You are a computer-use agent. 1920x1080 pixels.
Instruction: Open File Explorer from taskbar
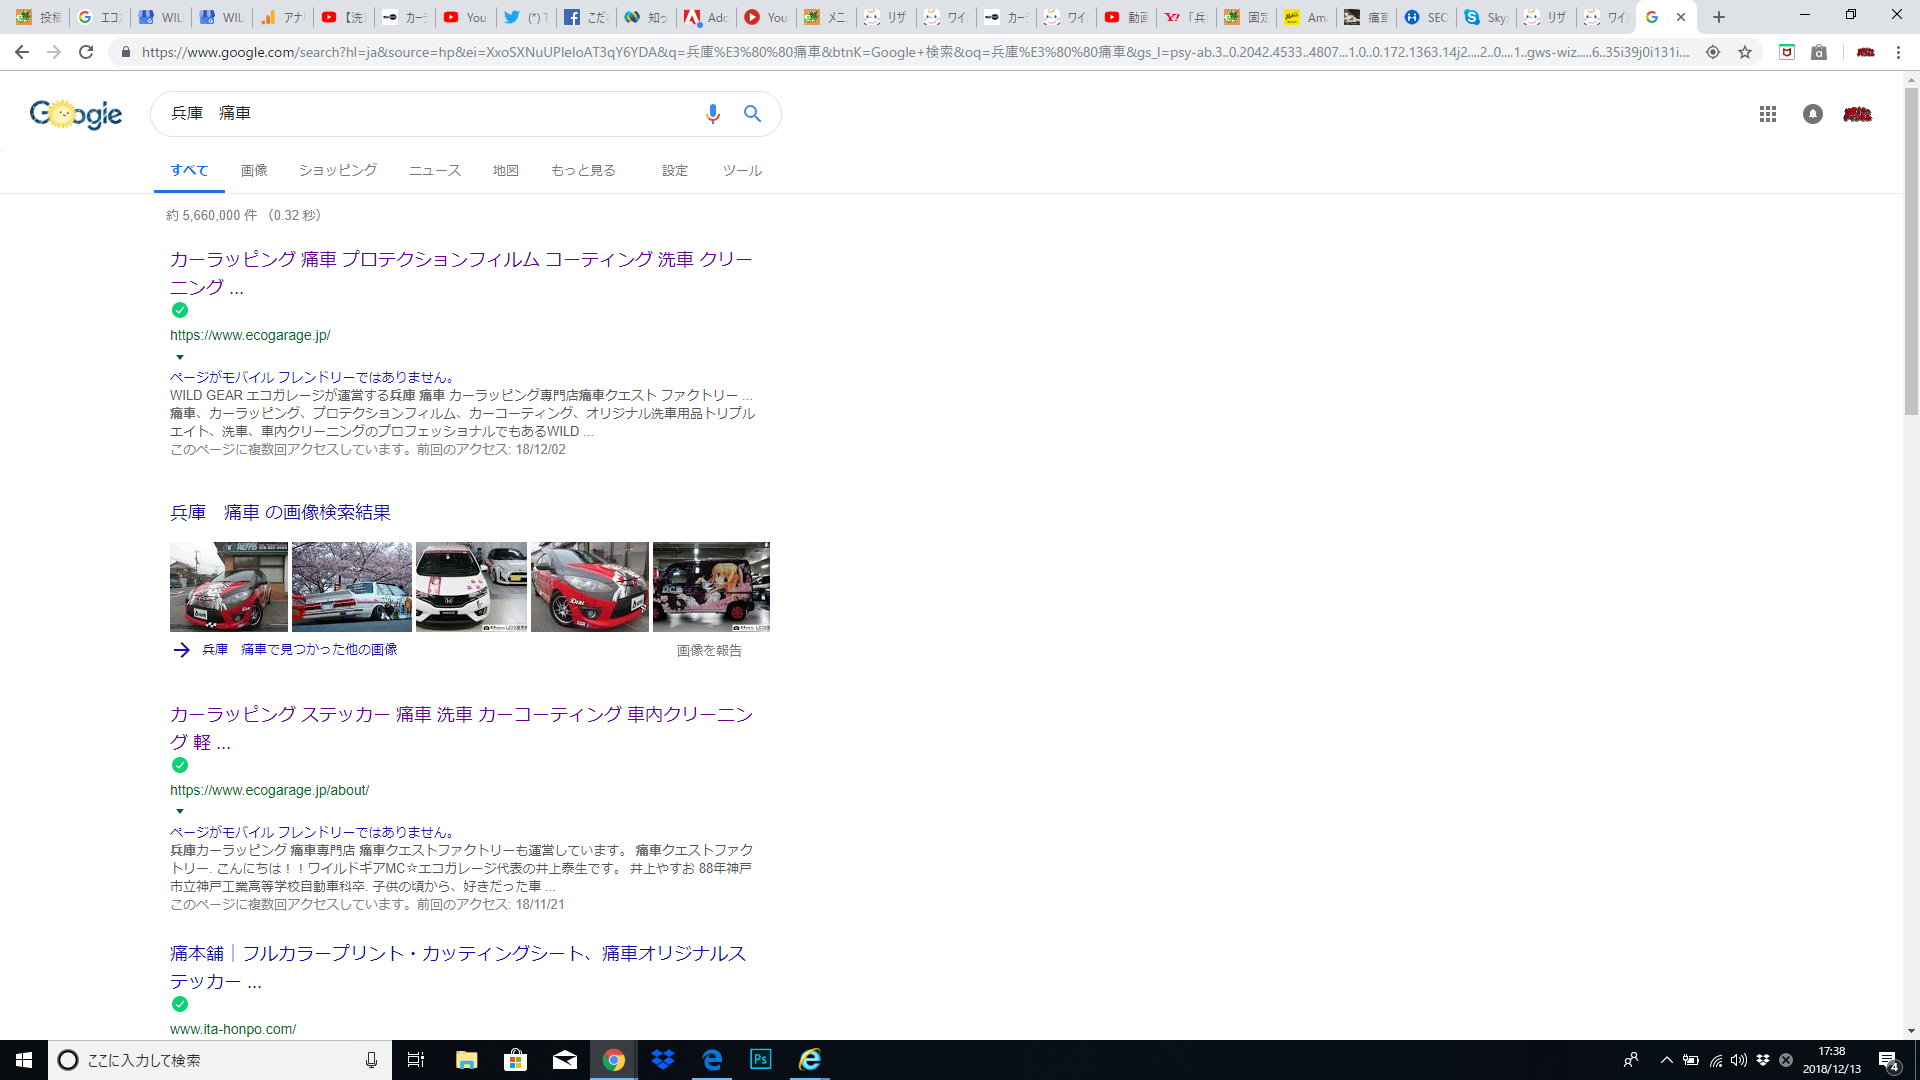point(466,1060)
